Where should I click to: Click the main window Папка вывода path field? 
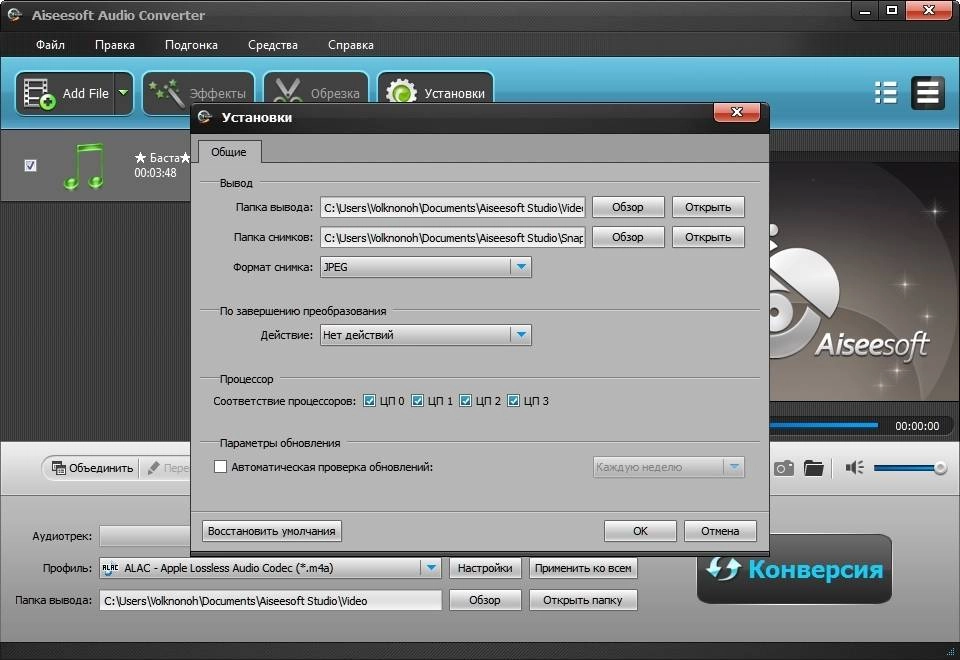[270, 601]
